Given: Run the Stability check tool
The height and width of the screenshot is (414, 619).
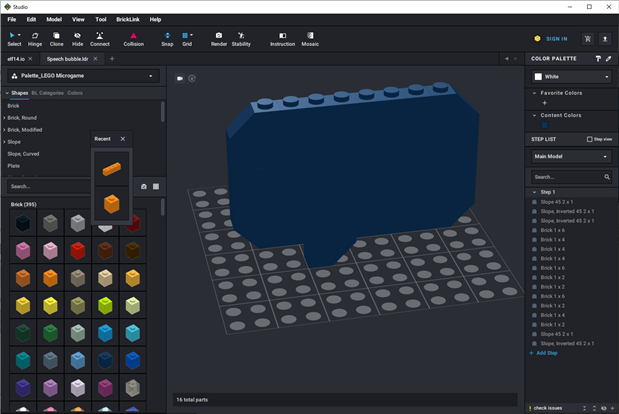Looking at the screenshot, I should coord(241,39).
